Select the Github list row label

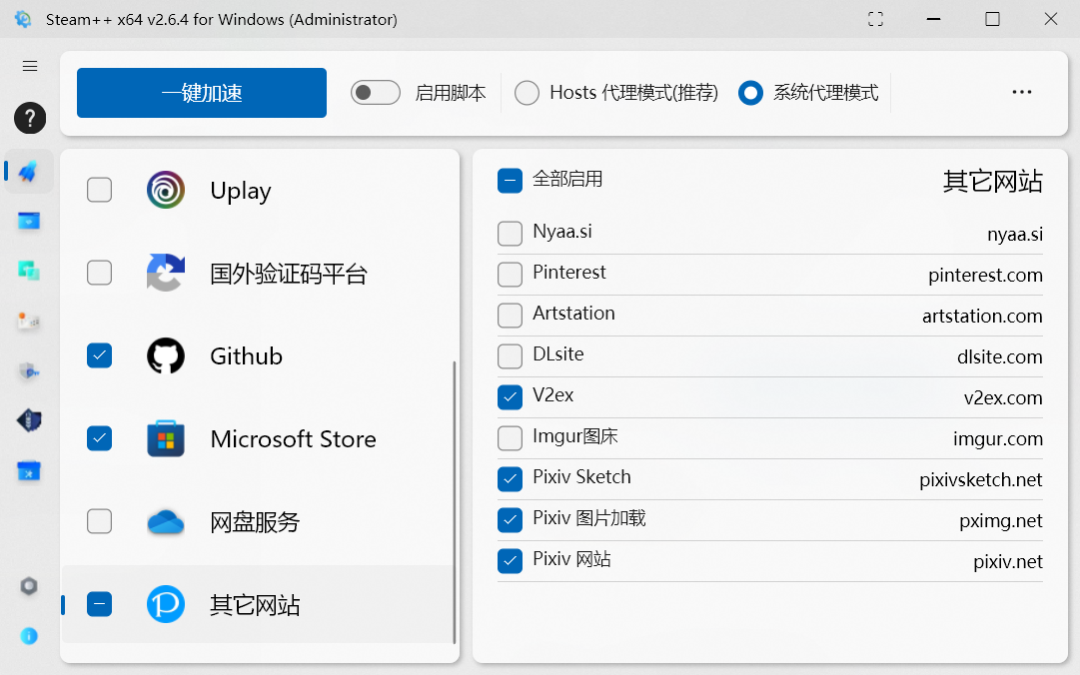(x=246, y=356)
